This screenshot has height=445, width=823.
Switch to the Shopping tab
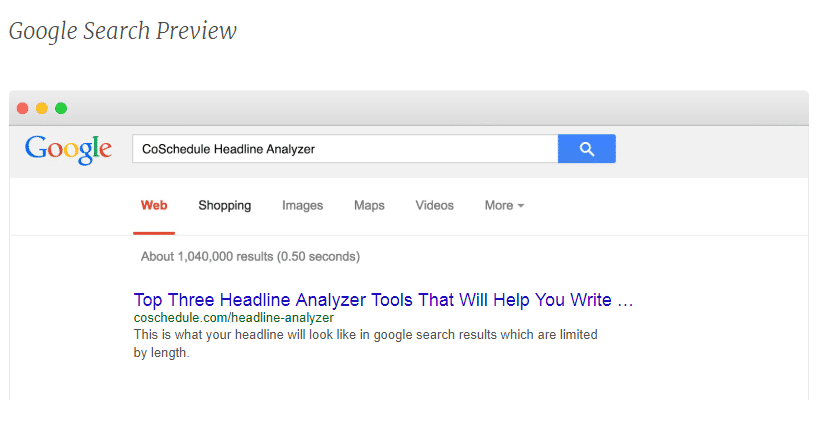pos(224,206)
